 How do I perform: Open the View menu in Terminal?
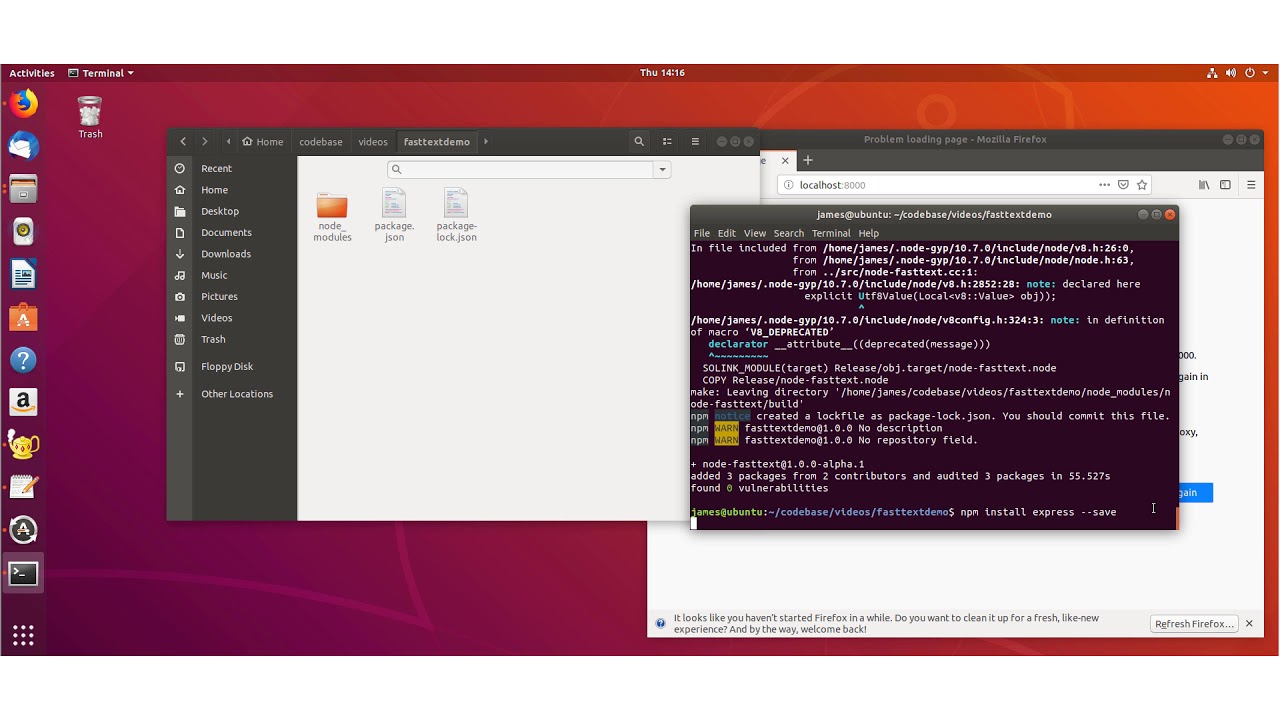pos(755,233)
